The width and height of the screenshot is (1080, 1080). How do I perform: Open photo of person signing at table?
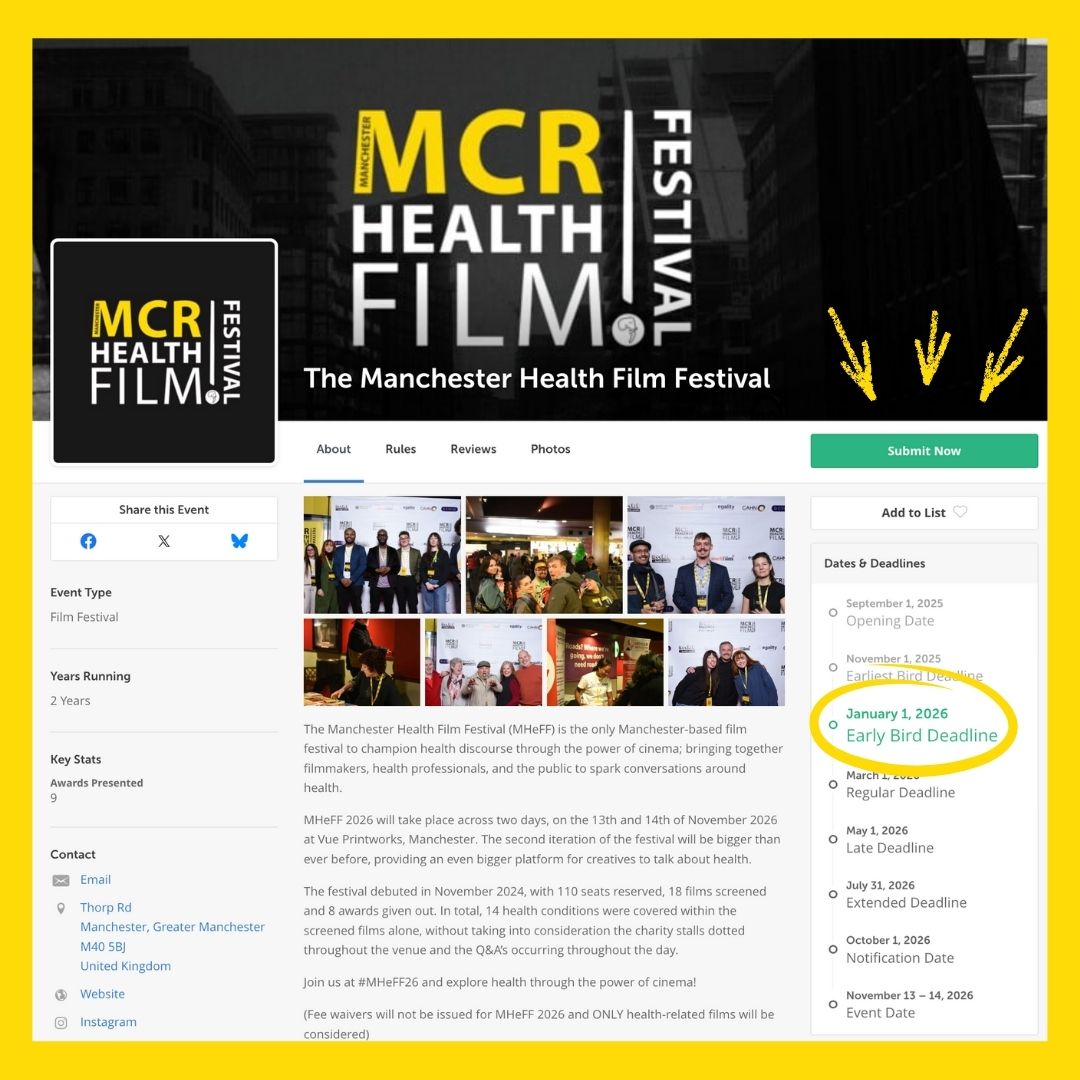pos(362,662)
